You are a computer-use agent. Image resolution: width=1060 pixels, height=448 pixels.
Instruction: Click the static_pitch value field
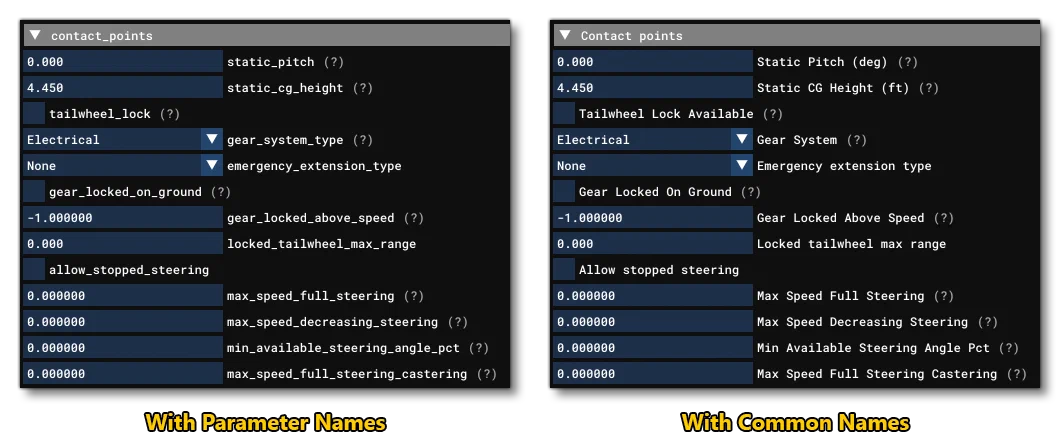point(123,61)
